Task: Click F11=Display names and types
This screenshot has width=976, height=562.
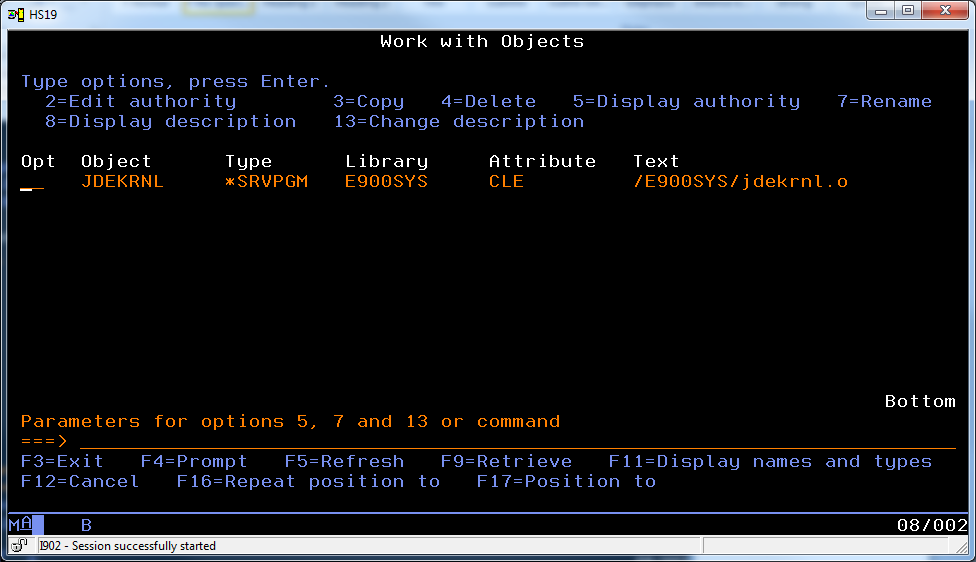Action: pos(770,461)
